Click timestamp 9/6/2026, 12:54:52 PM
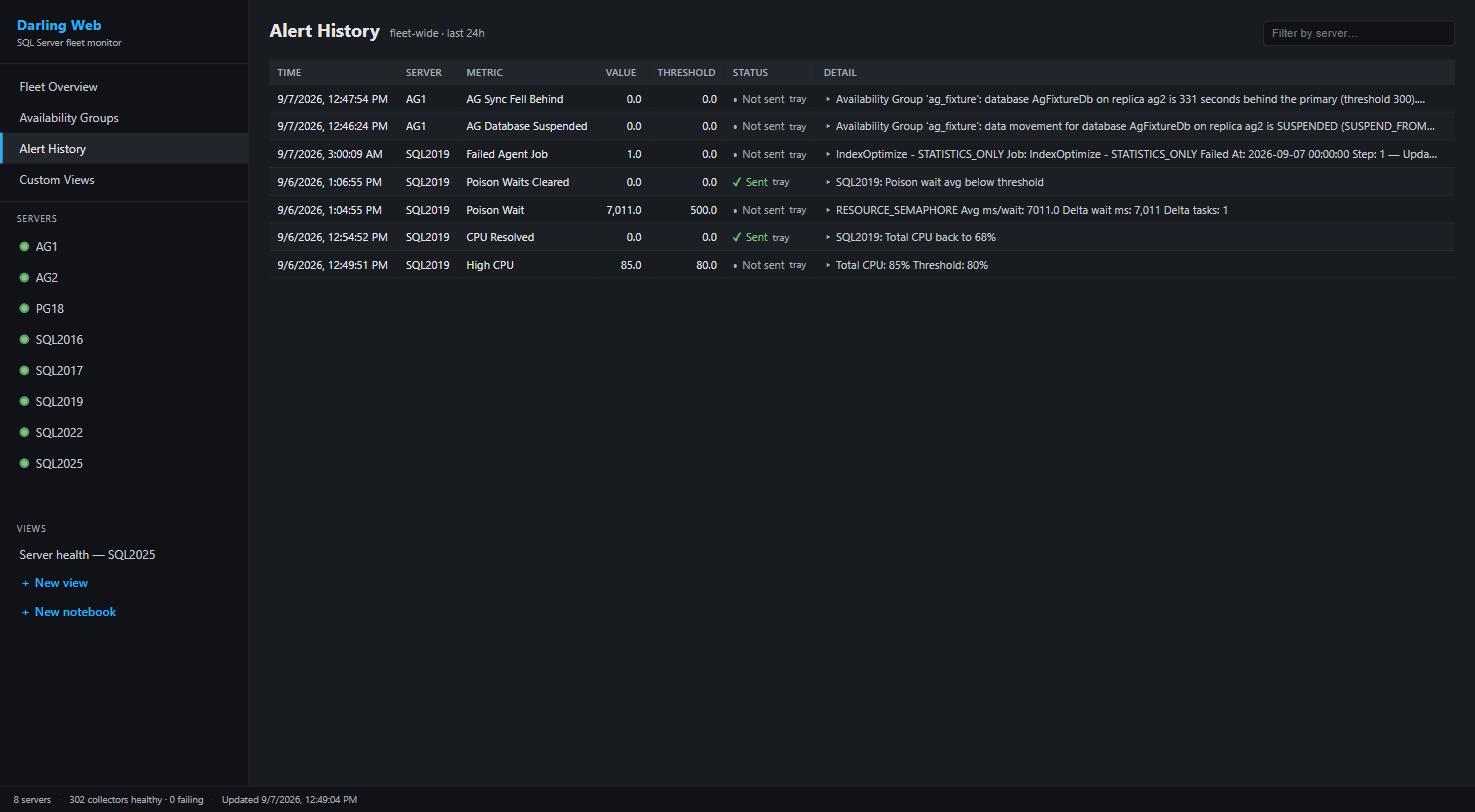 click(332, 237)
